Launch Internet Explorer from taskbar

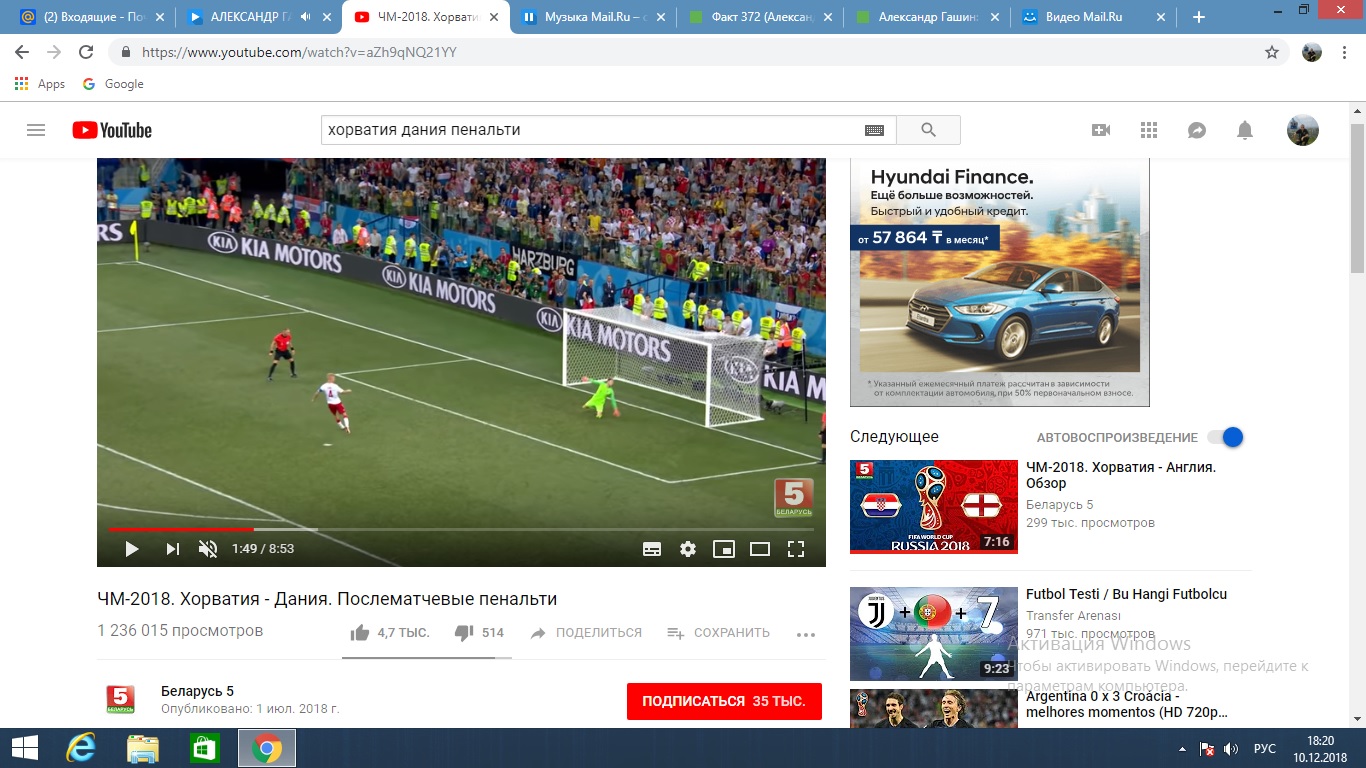[x=80, y=748]
